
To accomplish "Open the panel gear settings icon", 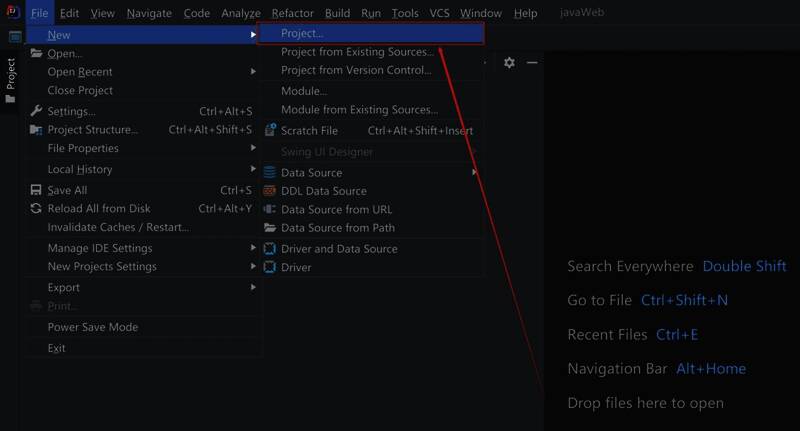I will 509,62.
